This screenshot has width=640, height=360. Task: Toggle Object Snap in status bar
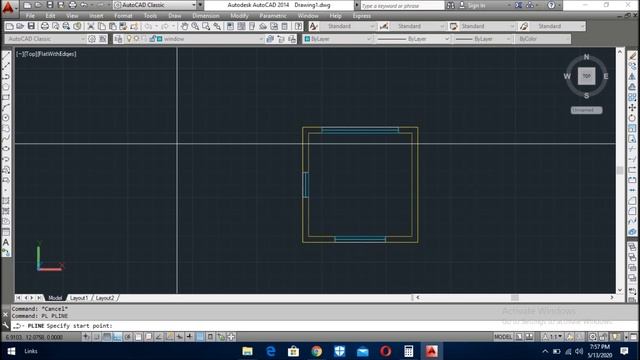click(x=138, y=337)
